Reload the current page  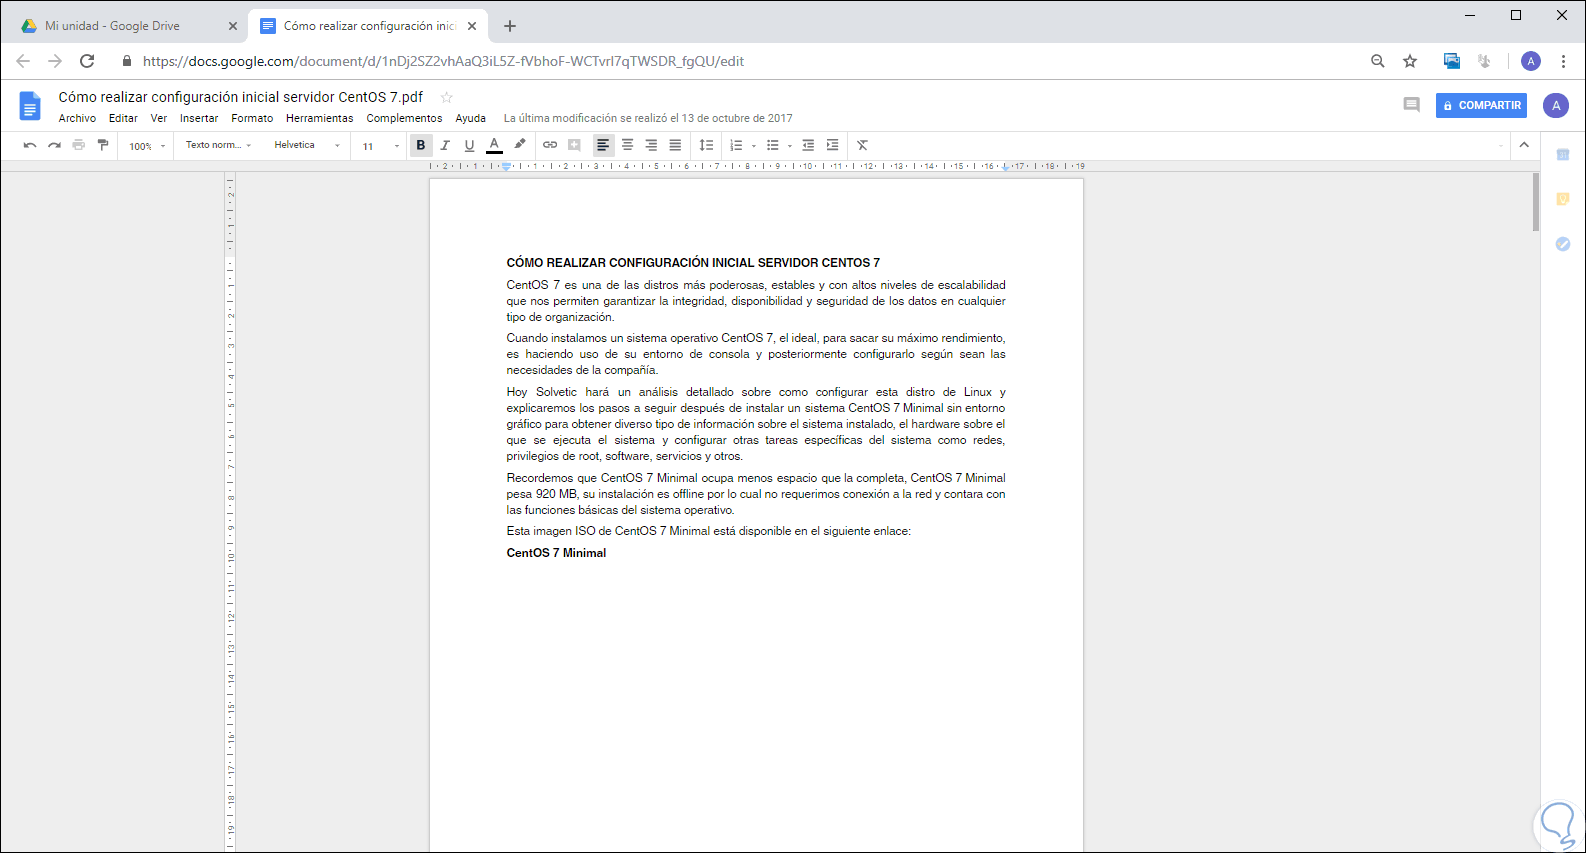point(87,61)
